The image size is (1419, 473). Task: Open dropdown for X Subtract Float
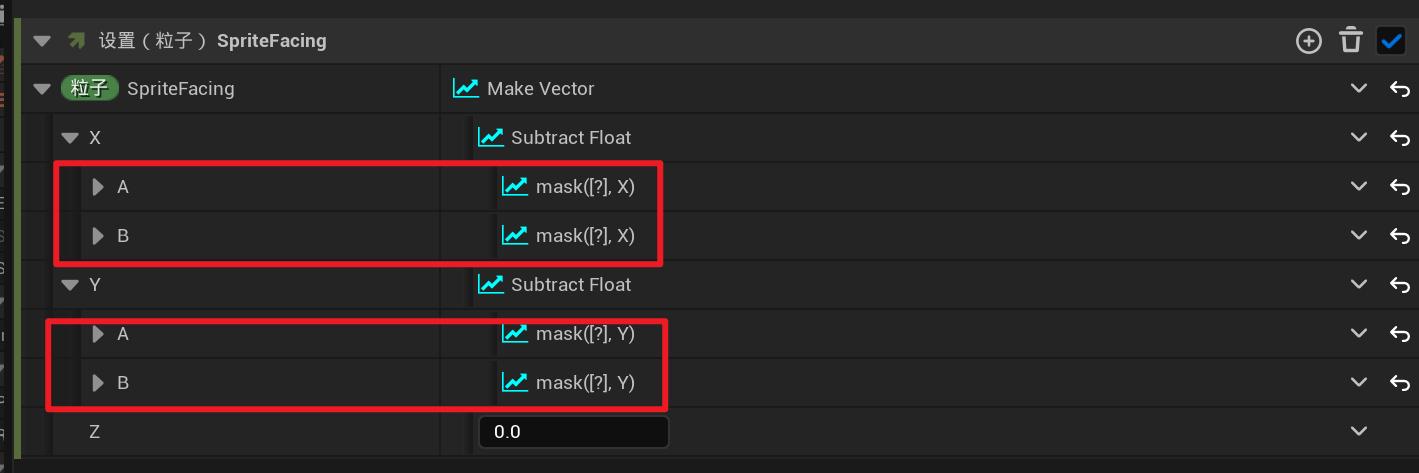click(1358, 138)
